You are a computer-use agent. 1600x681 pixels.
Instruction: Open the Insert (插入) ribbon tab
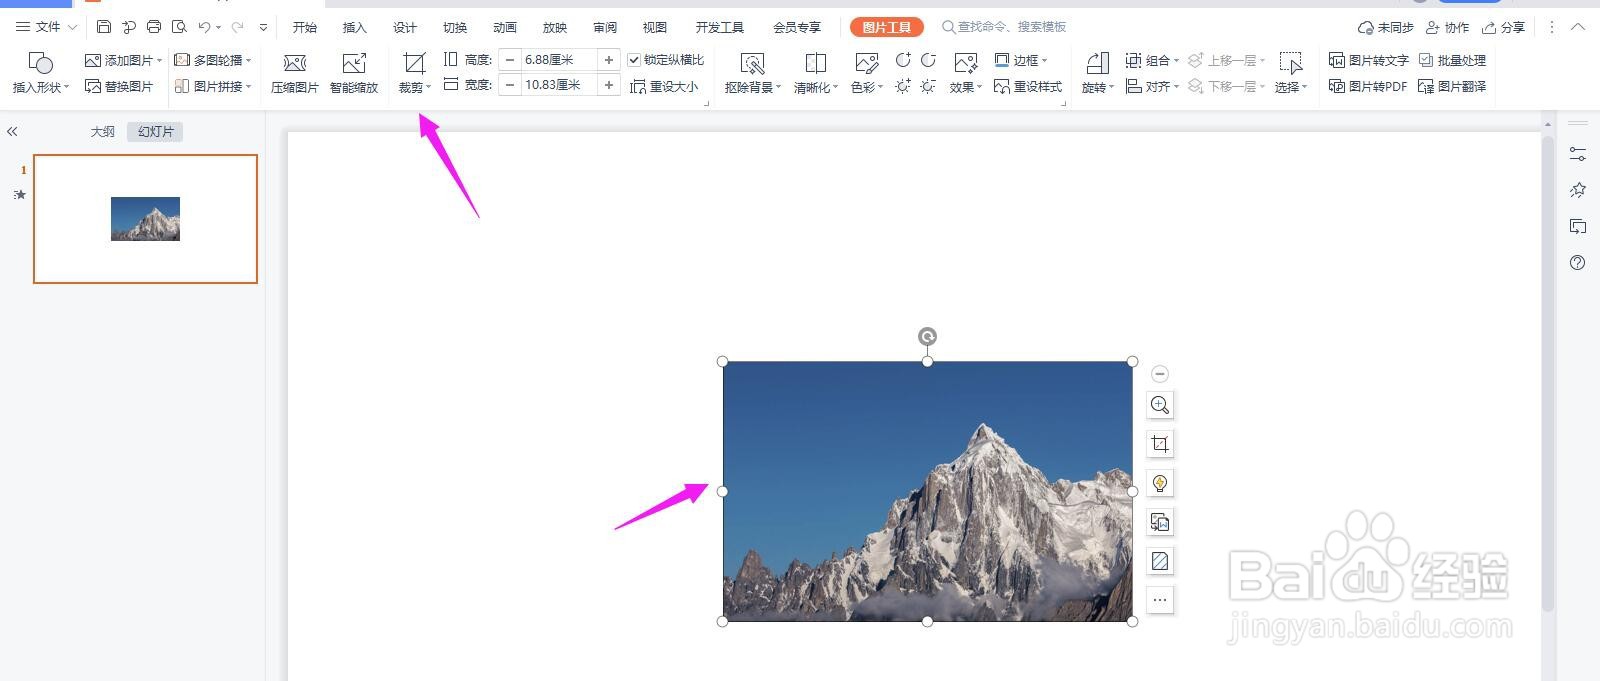pyautogui.click(x=355, y=27)
